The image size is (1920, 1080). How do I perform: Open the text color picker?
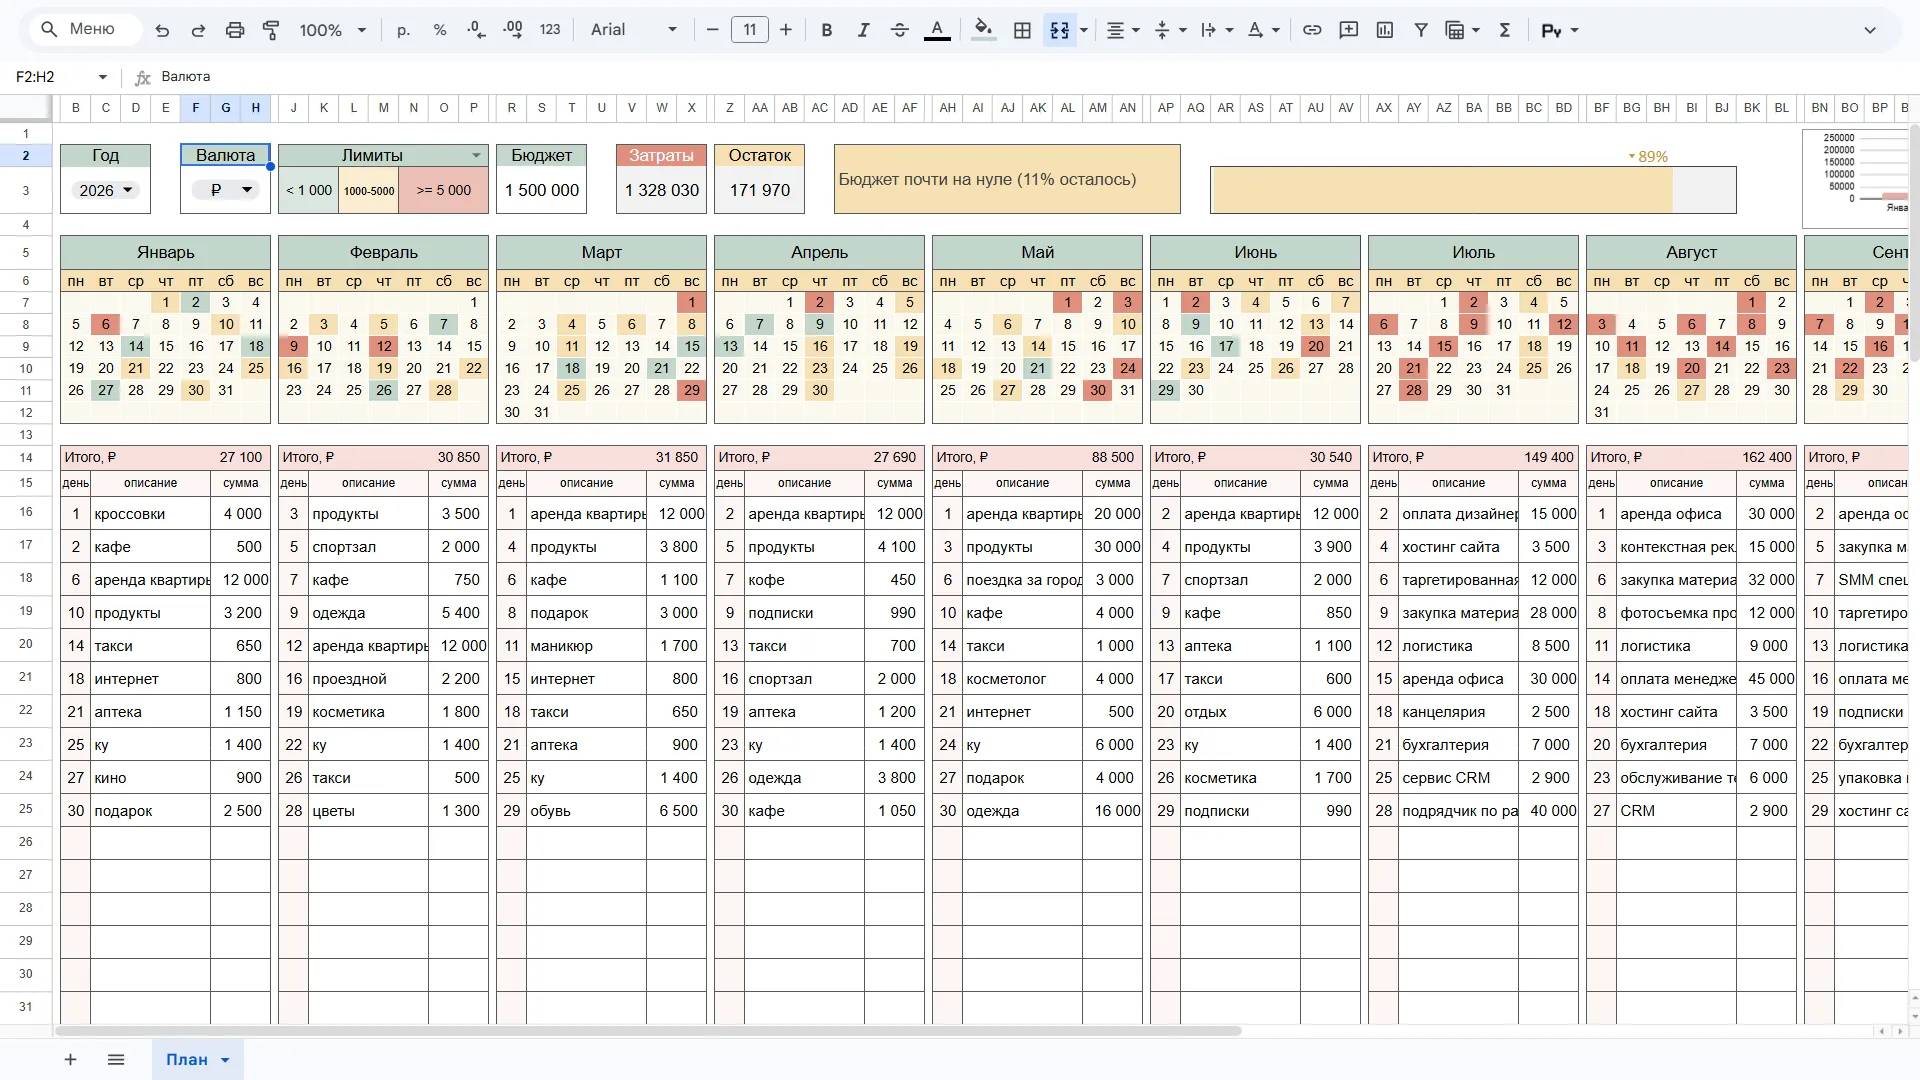point(937,30)
